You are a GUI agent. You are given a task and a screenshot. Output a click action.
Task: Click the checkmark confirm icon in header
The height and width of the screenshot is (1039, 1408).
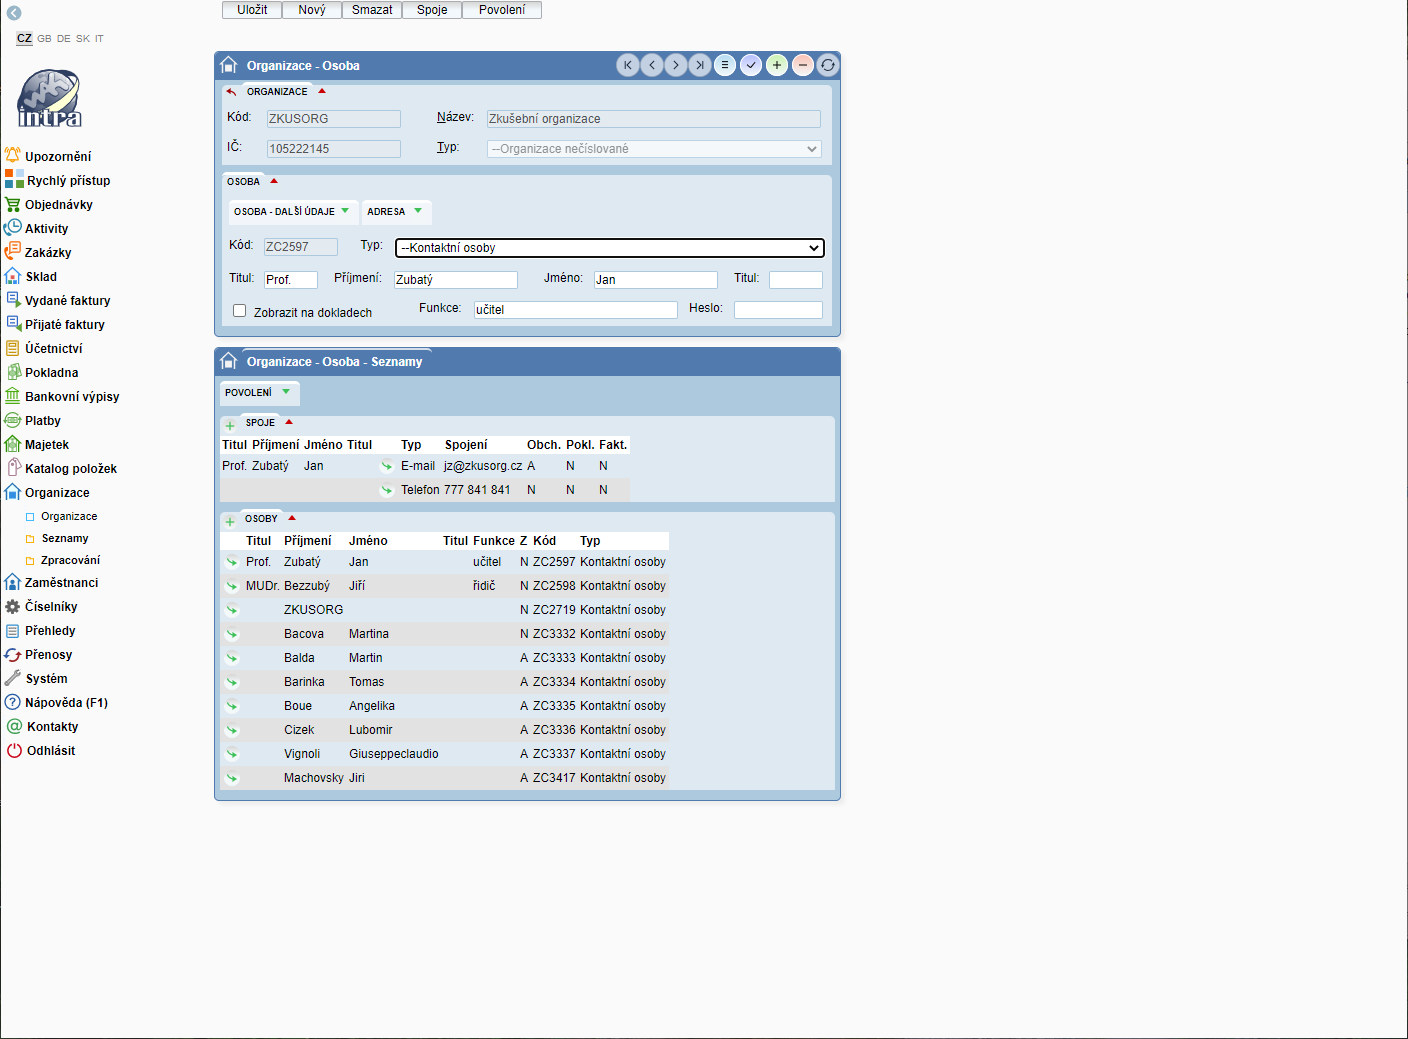[751, 65]
